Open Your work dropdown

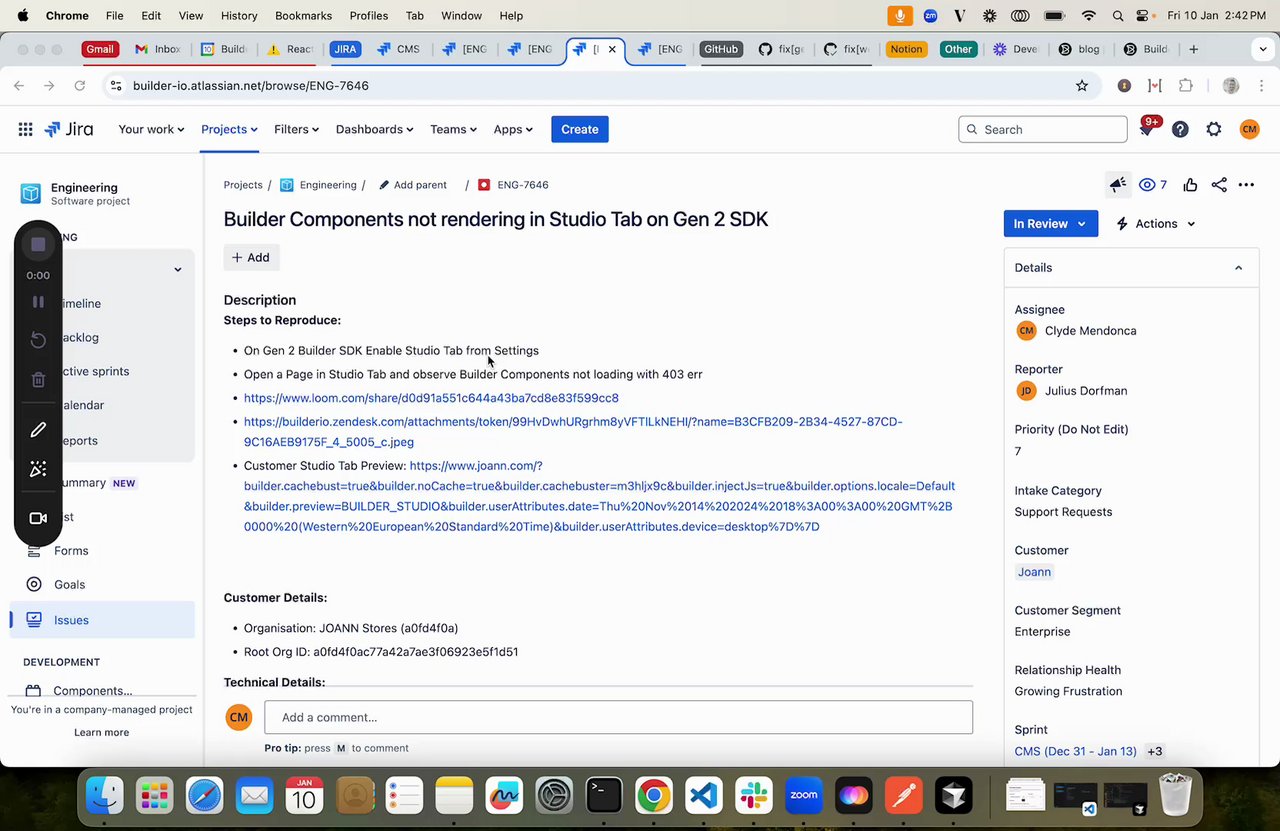pos(151,129)
